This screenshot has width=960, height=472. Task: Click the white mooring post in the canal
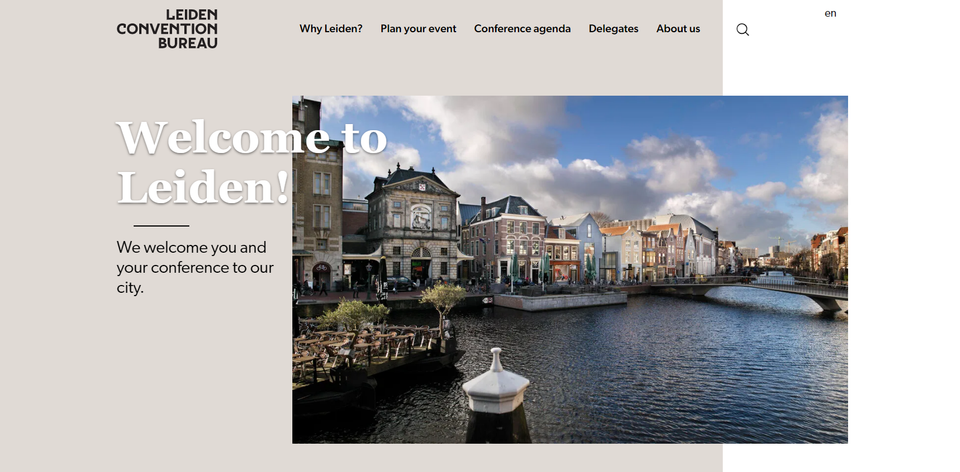495,383
